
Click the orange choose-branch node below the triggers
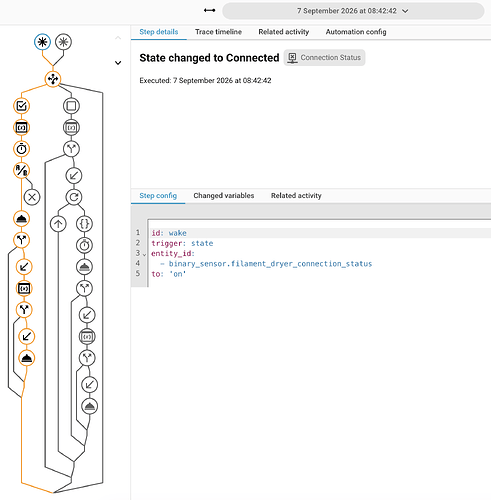click(x=53, y=79)
